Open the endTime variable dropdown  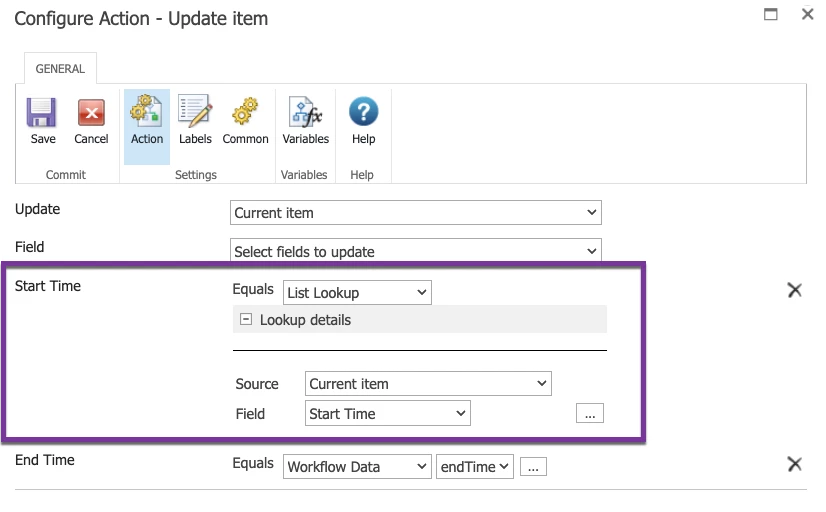coord(475,467)
